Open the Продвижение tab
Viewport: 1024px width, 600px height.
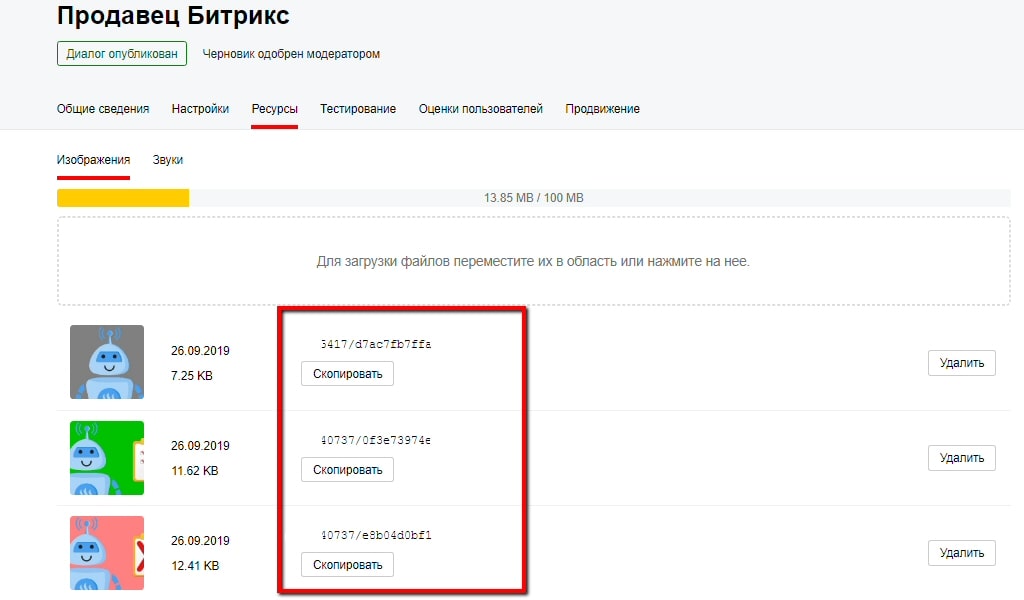pyautogui.click(x=602, y=109)
